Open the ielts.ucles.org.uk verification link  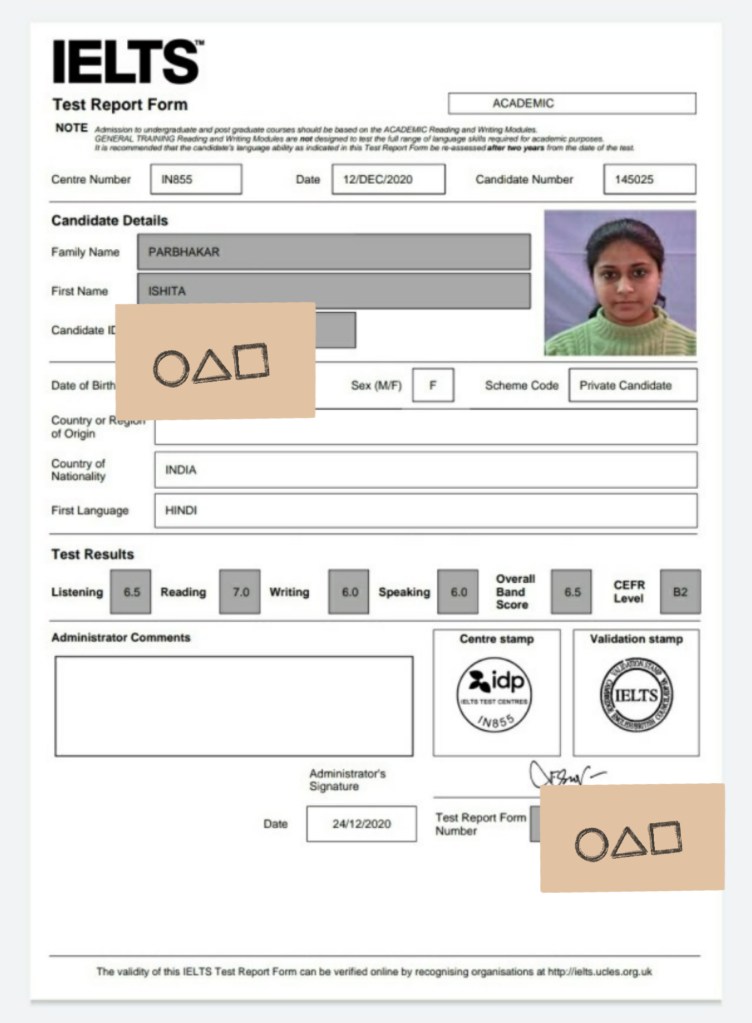pyautogui.click(x=596, y=971)
